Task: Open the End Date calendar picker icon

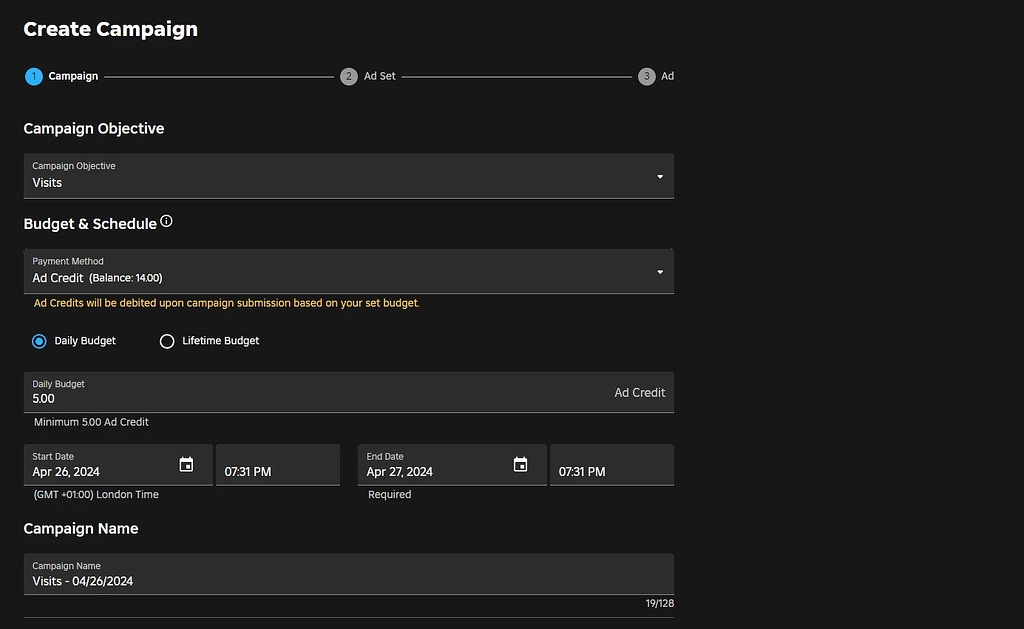Action: (520, 464)
